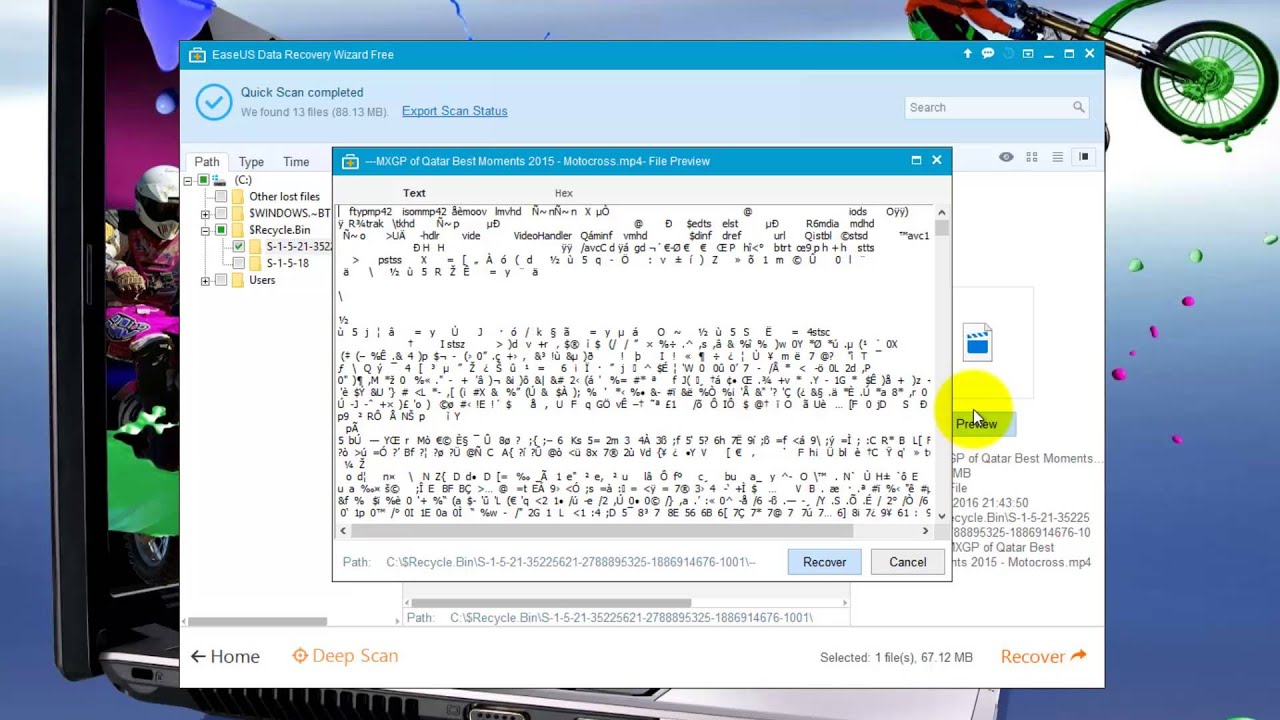Select the Text tab in File Preview
Viewport: 1280px width, 720px height.
tap(414, 193)
